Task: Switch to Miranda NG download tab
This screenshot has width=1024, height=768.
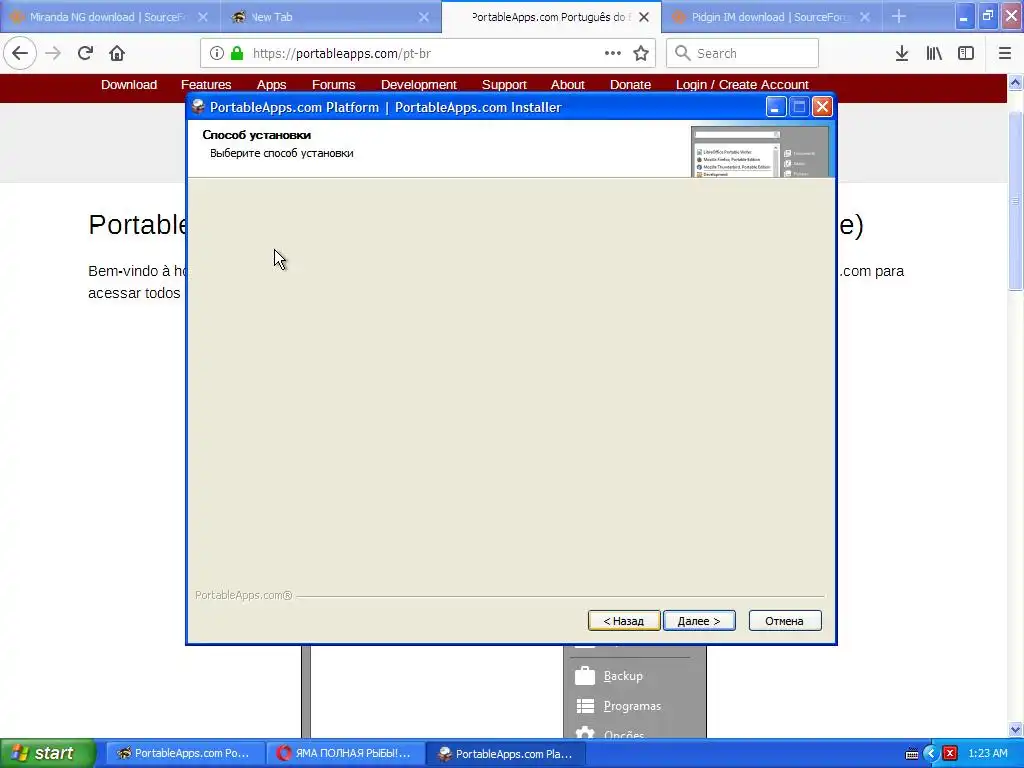Action: click(x=110, y=17)
